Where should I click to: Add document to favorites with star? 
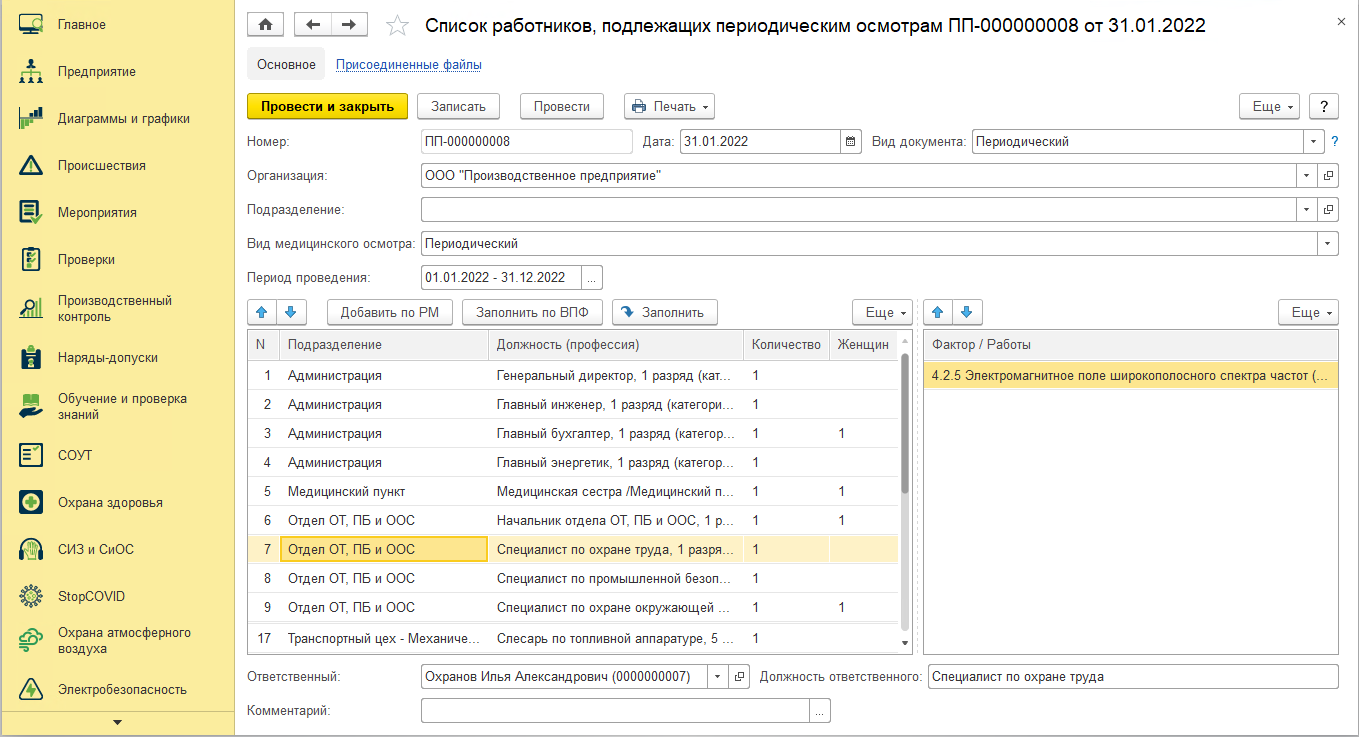point(397,26)
